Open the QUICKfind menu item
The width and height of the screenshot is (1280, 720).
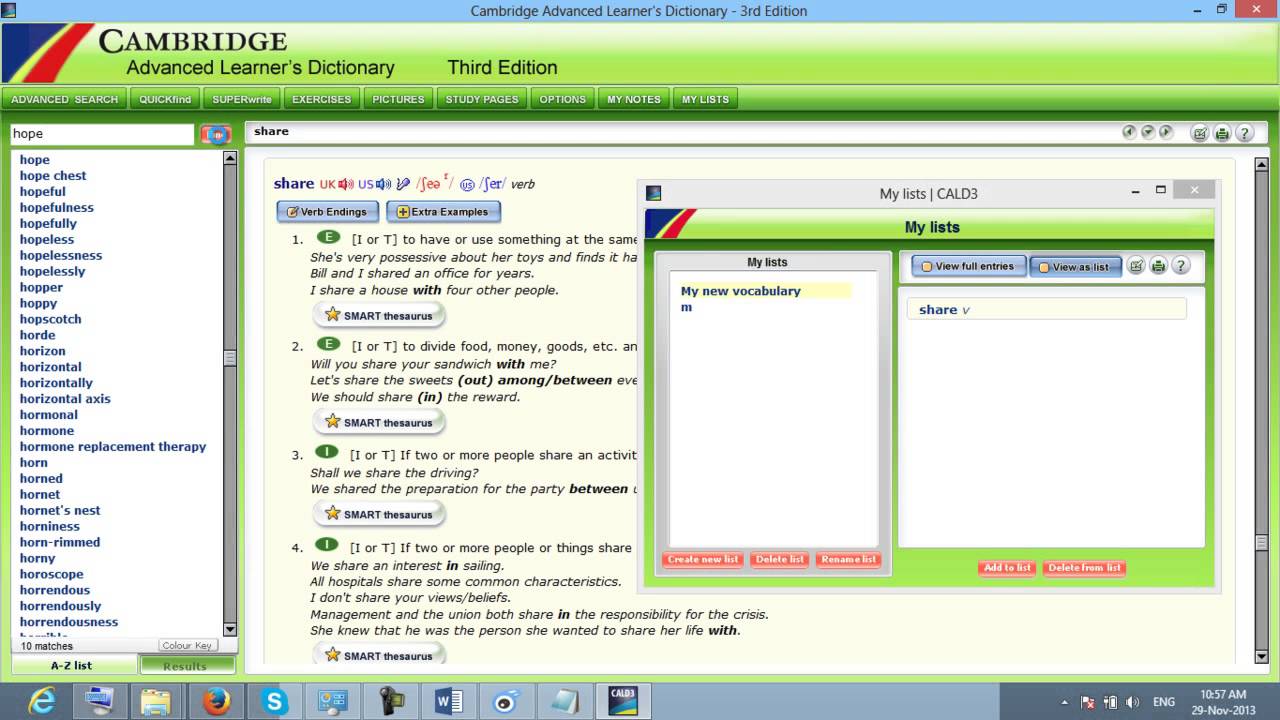click(165, 99)
